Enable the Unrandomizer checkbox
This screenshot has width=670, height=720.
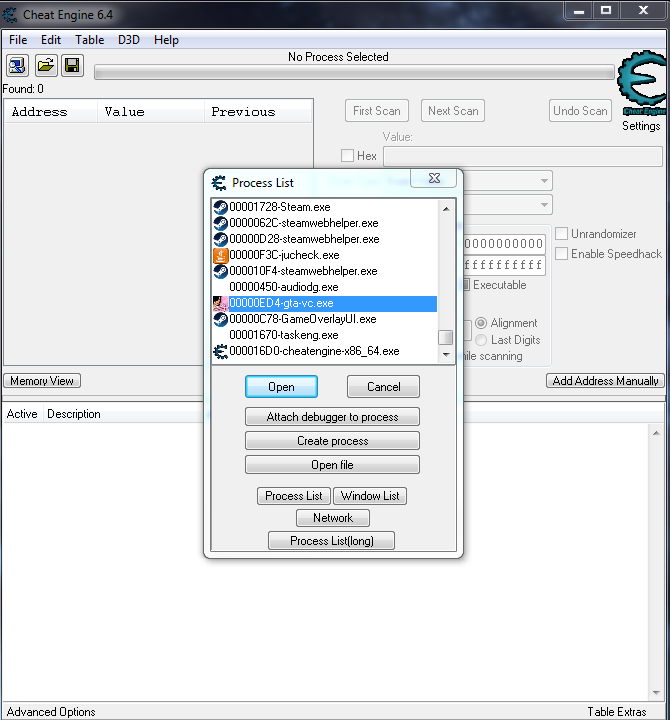click(x=561, y=234)
